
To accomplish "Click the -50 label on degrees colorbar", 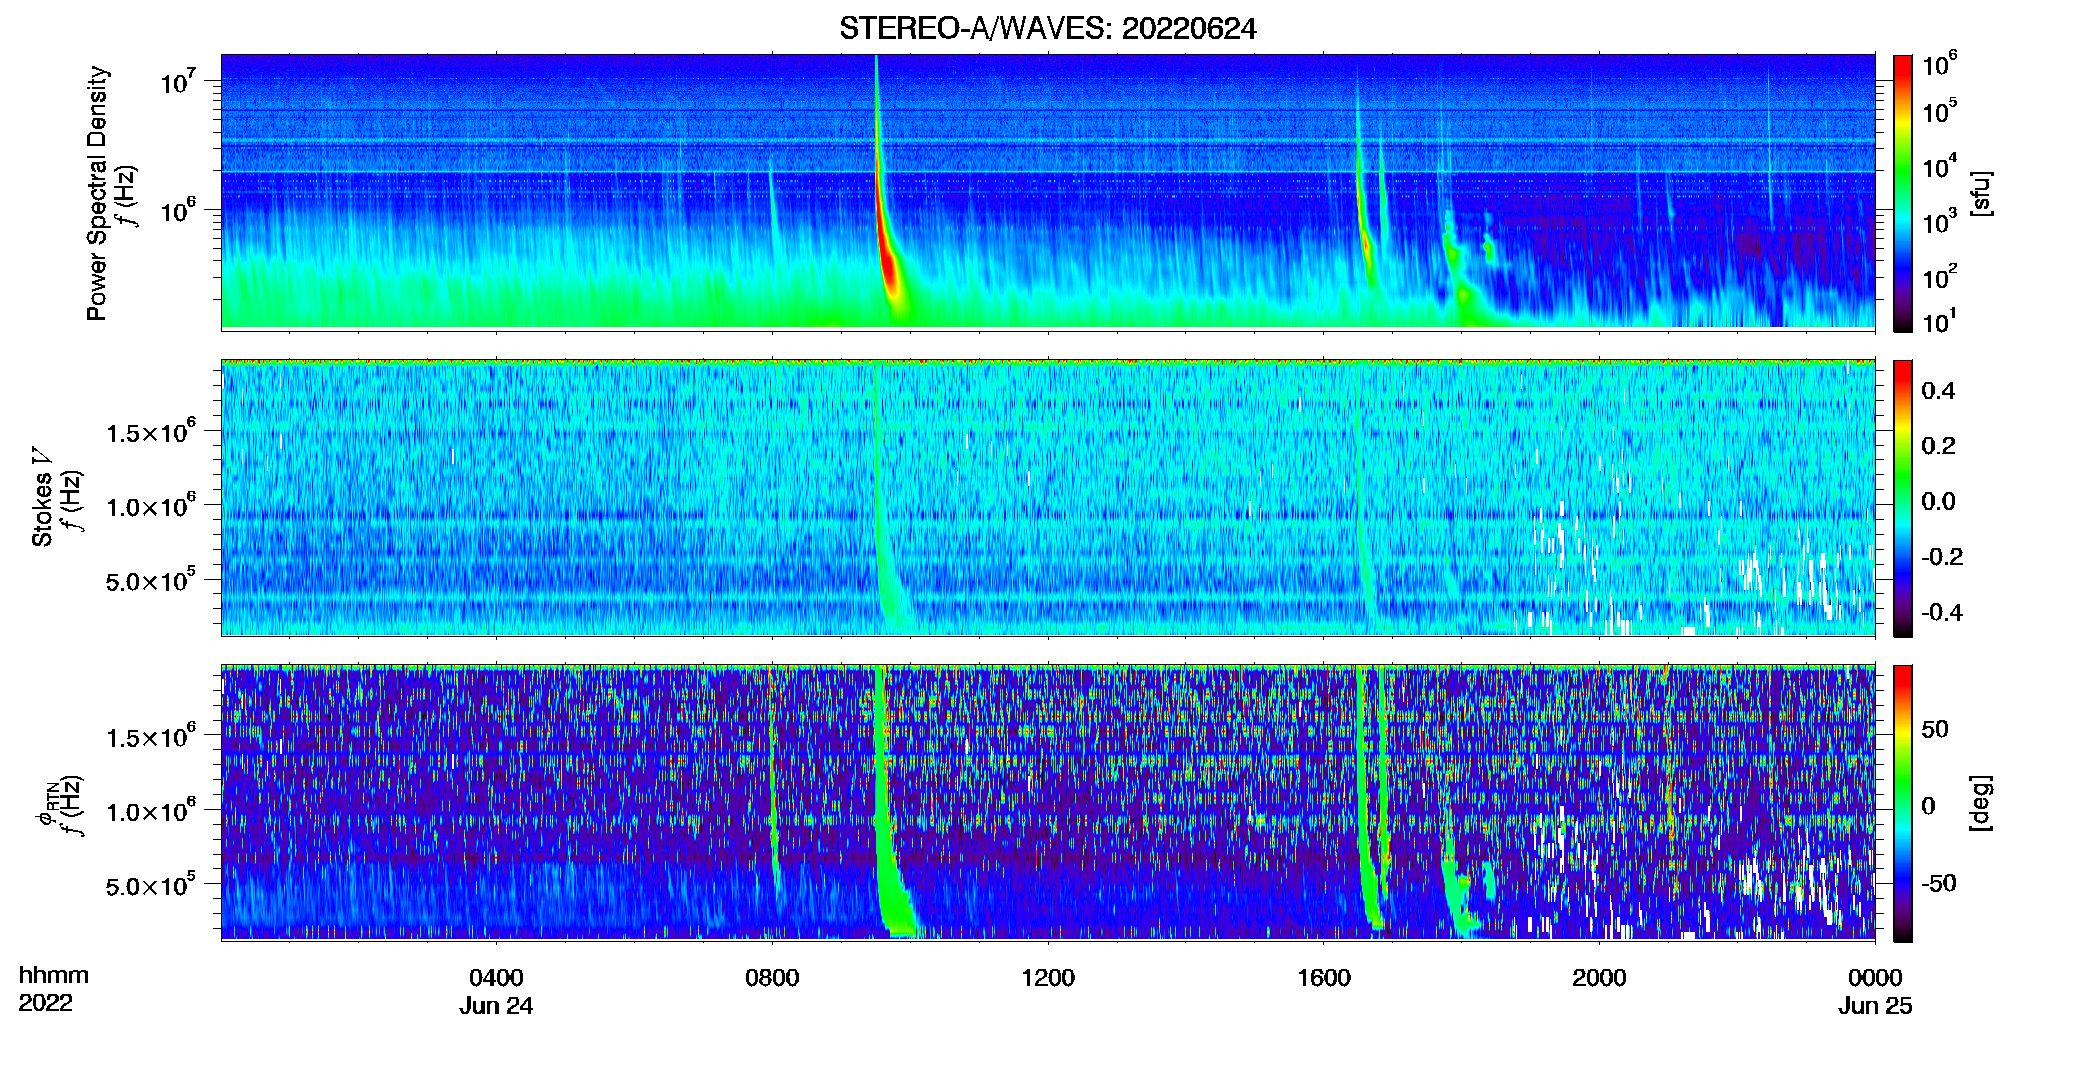I will pos(1939,883).
